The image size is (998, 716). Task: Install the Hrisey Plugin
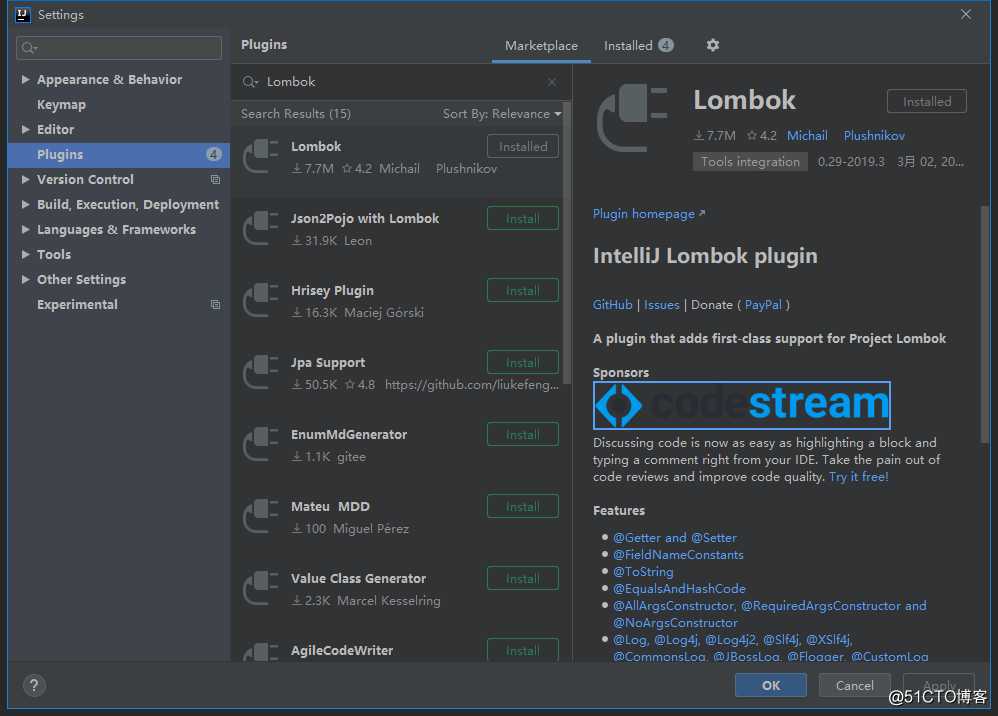(x=523, y=291)
